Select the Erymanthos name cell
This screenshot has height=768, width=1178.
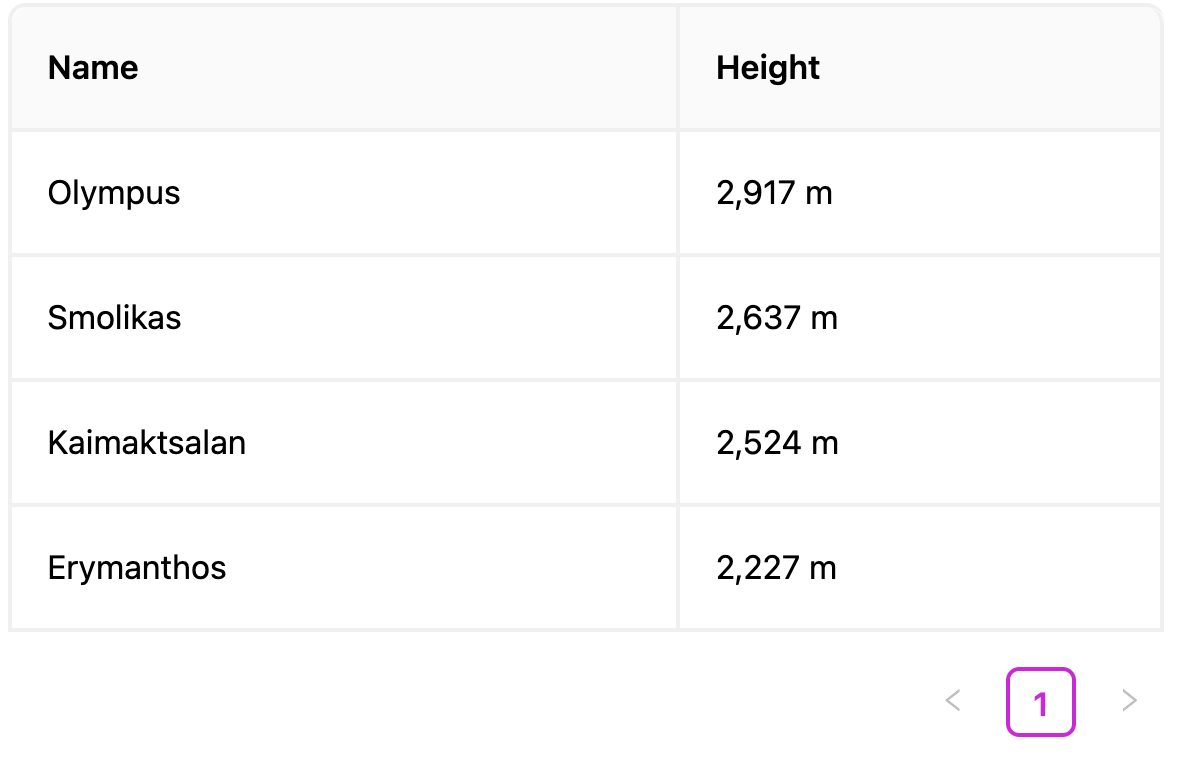click(137, 568)
